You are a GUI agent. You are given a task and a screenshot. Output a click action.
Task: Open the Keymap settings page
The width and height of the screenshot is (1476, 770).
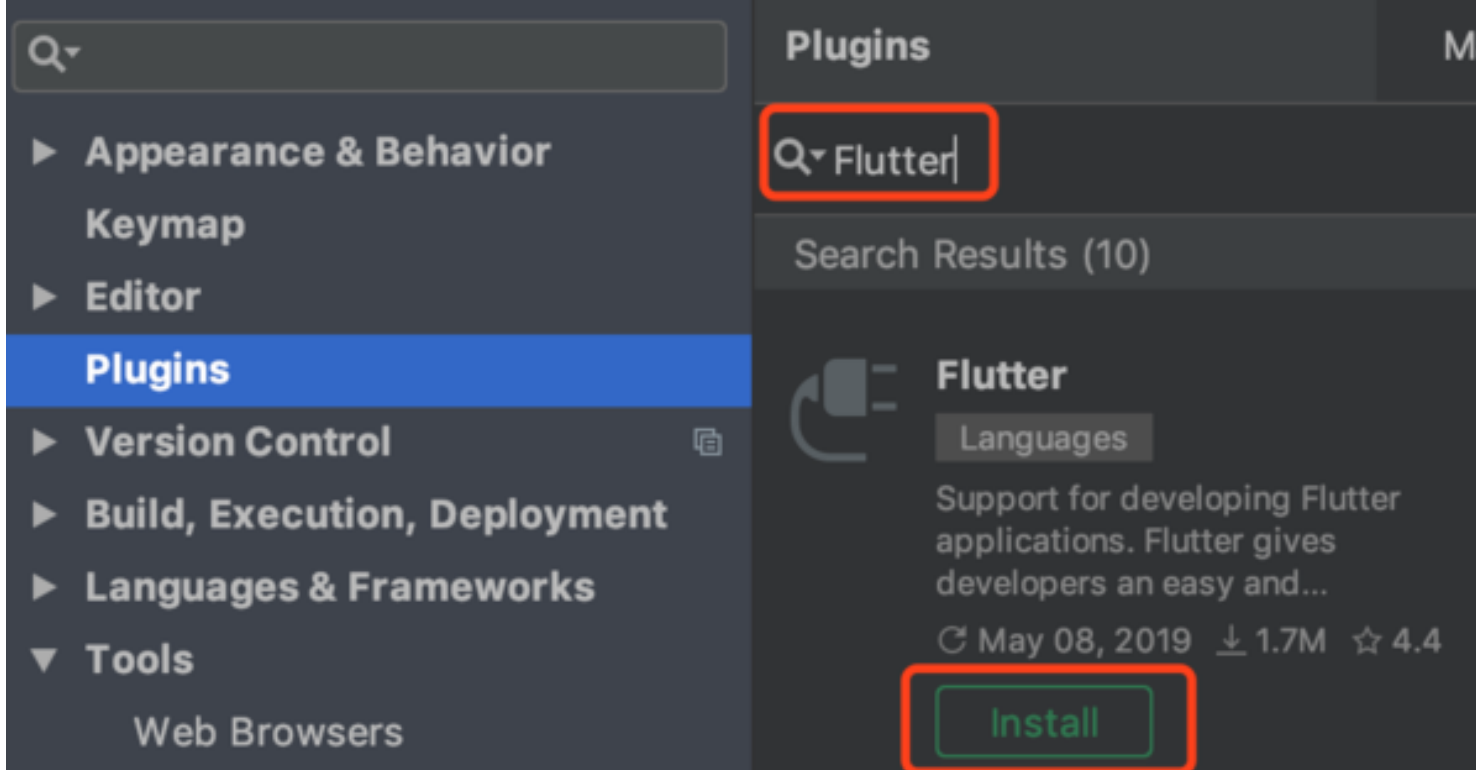pyautogui.click(x=164, y=224)
